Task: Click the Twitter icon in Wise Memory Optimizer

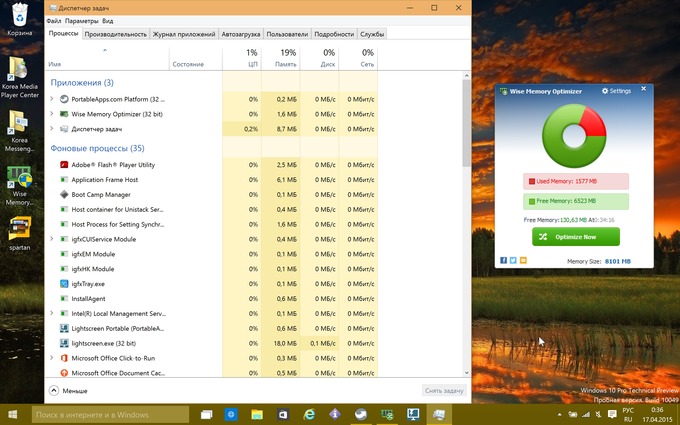Action: [x=513, y=260]
